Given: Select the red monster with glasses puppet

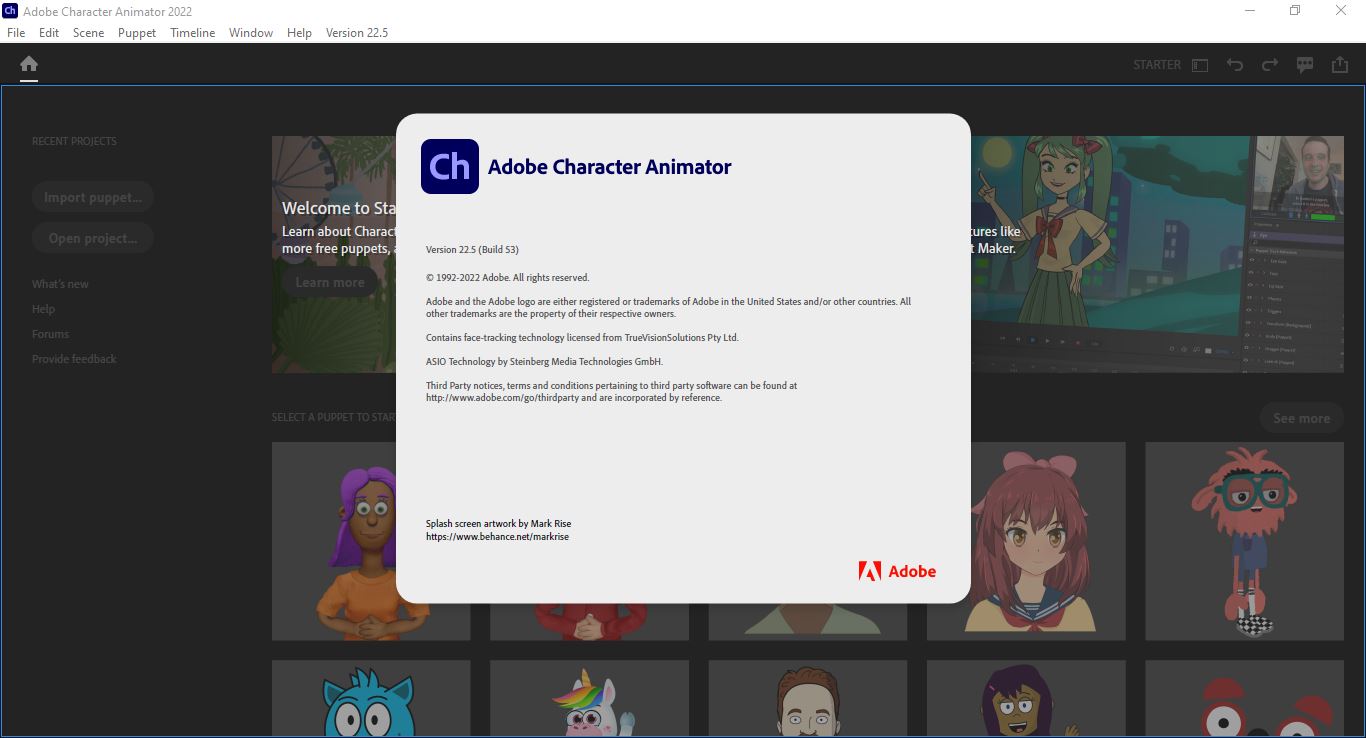Looking at the screenshot, I should click(1244, 541).
